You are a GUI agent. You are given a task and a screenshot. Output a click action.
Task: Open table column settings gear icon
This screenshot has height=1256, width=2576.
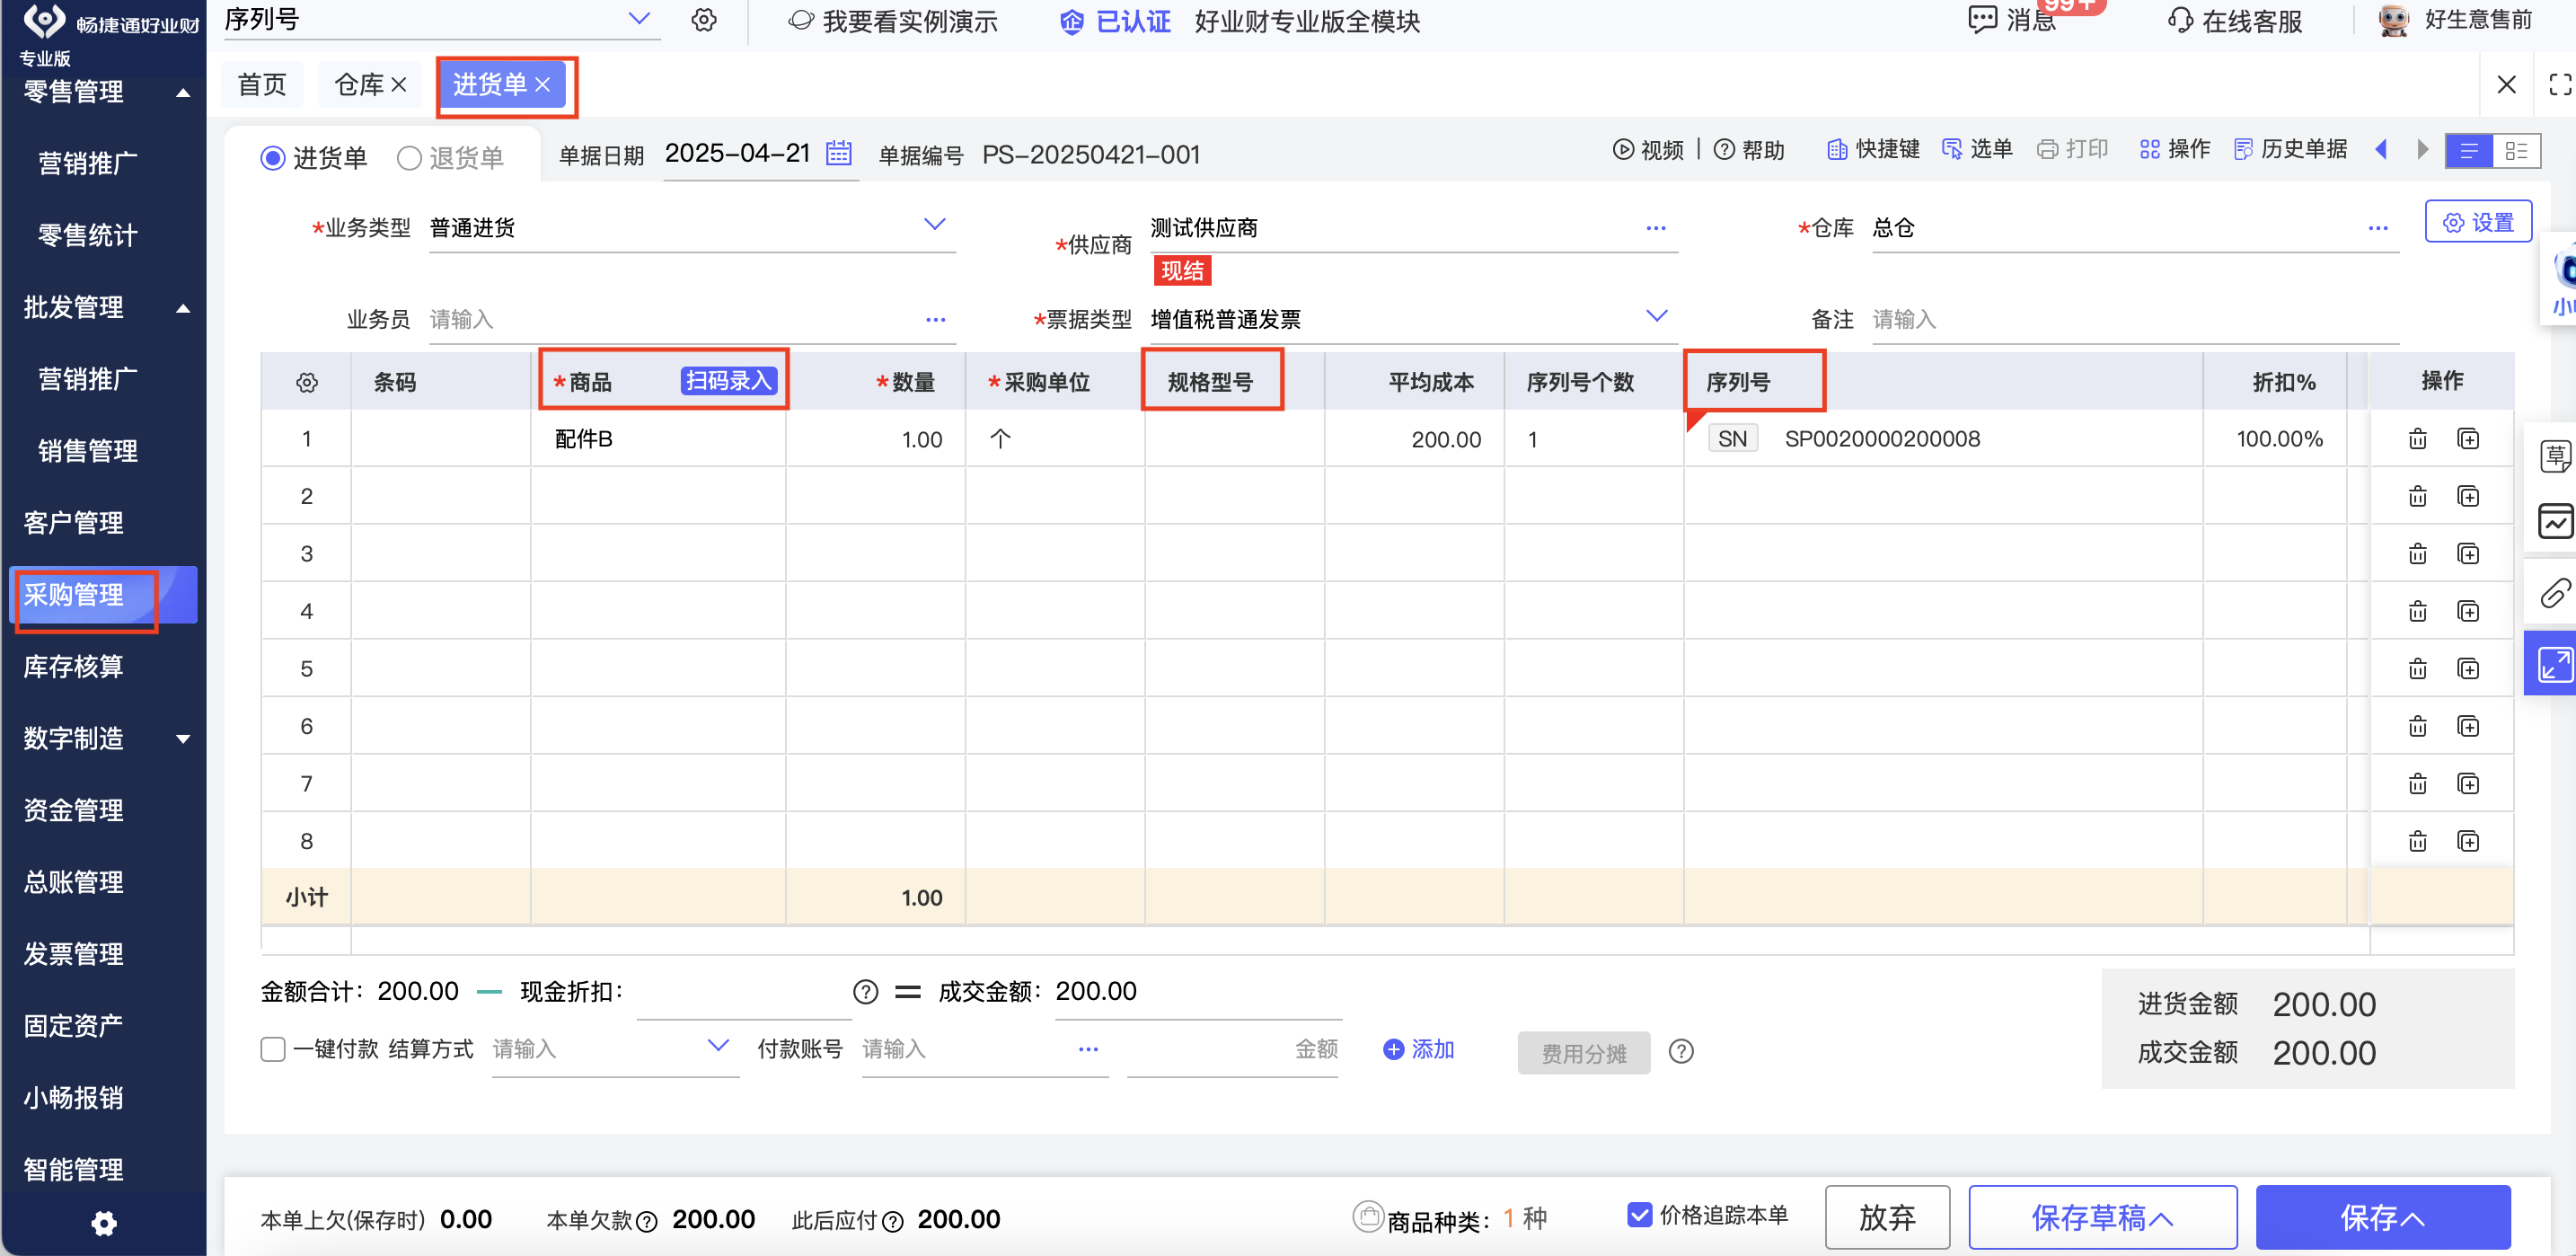307,382
